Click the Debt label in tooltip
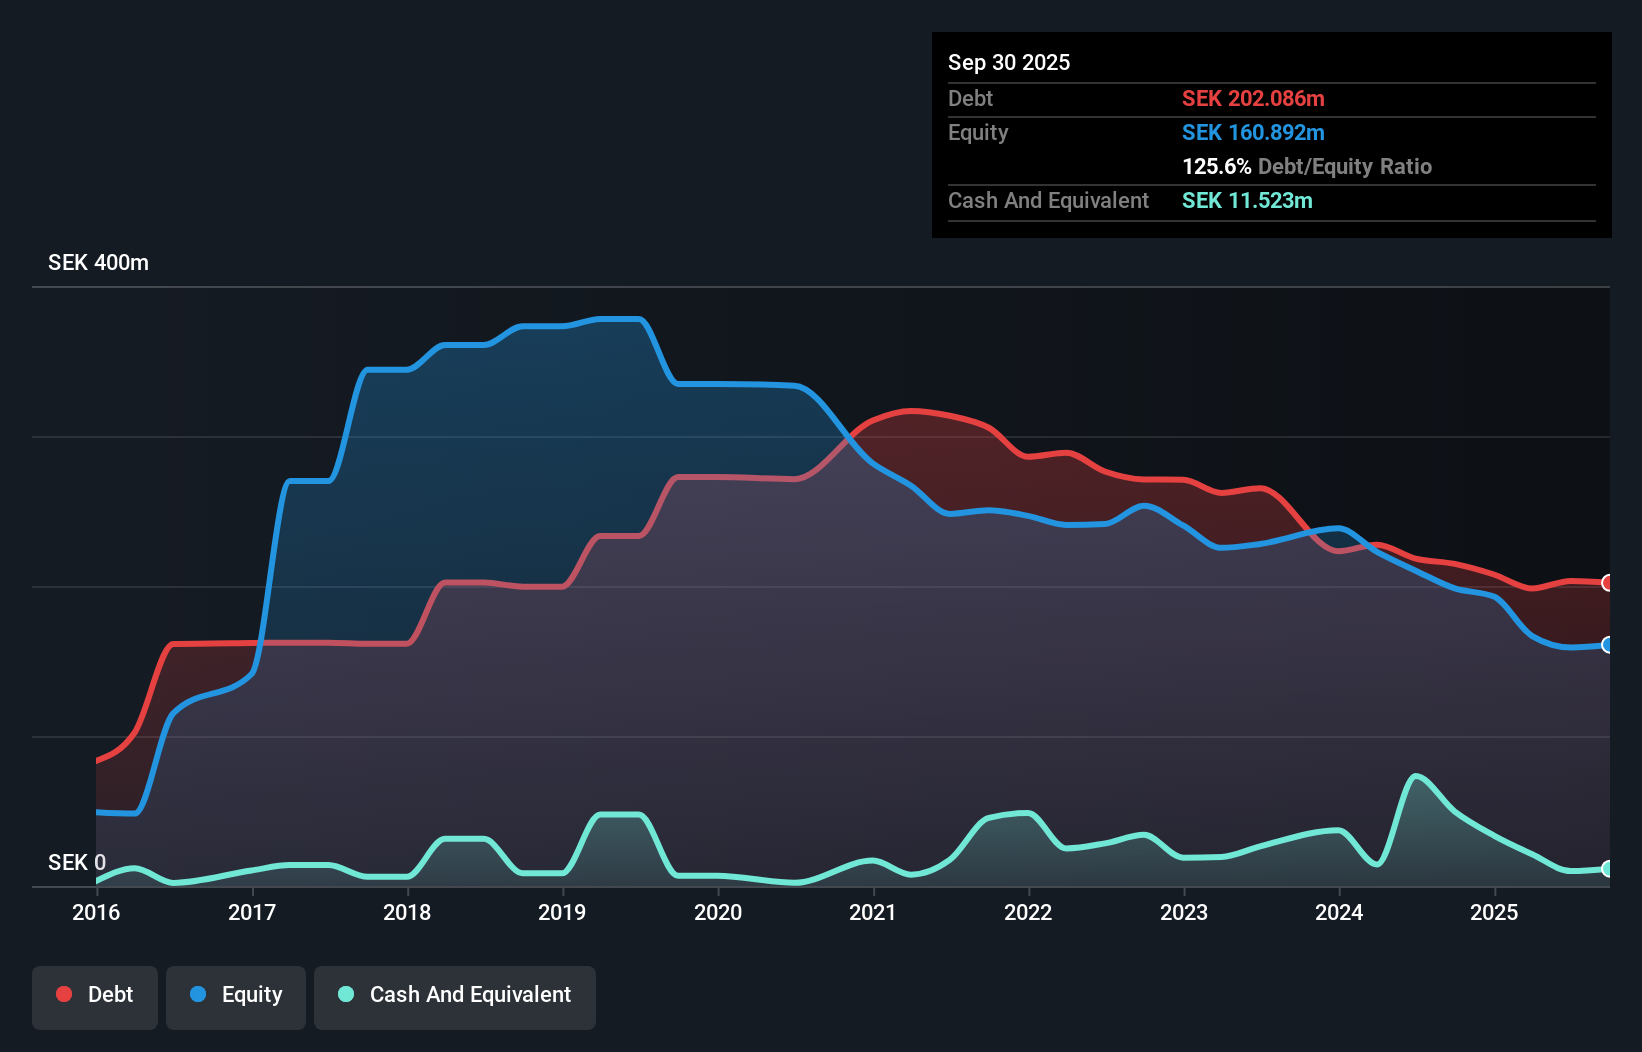 (970, 98)
